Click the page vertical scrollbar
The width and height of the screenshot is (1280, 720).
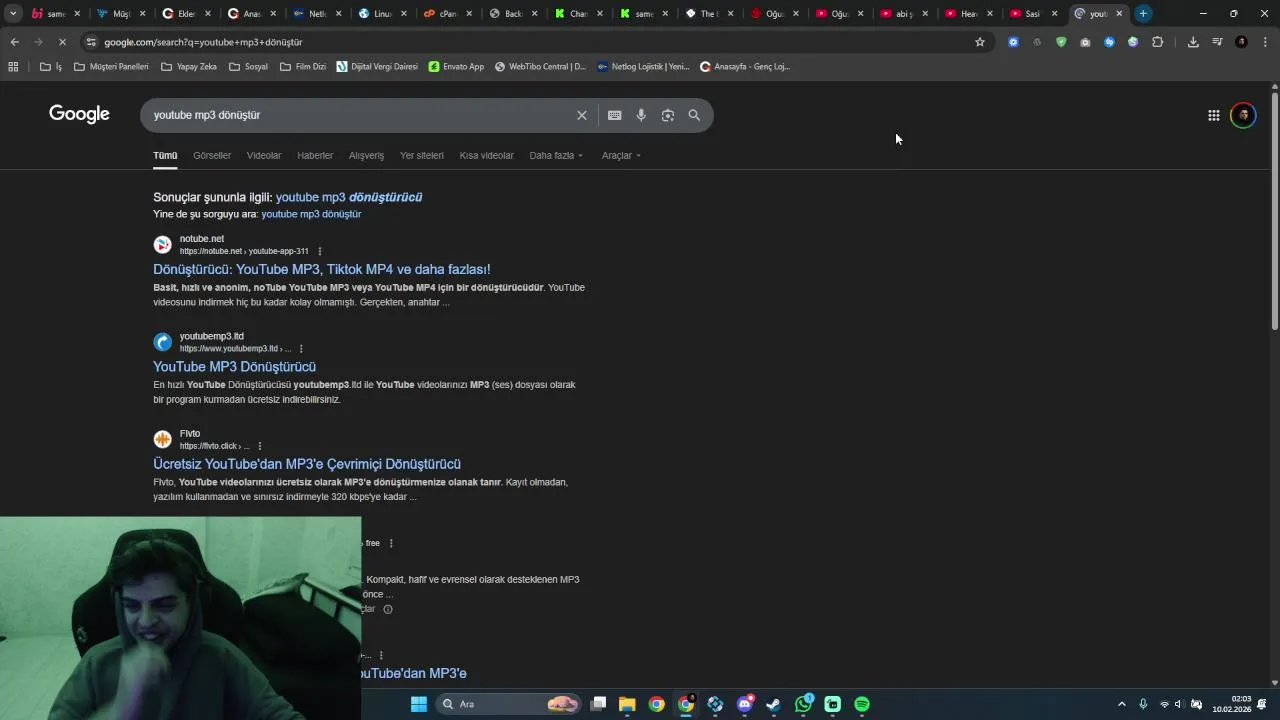[1274, 212]
